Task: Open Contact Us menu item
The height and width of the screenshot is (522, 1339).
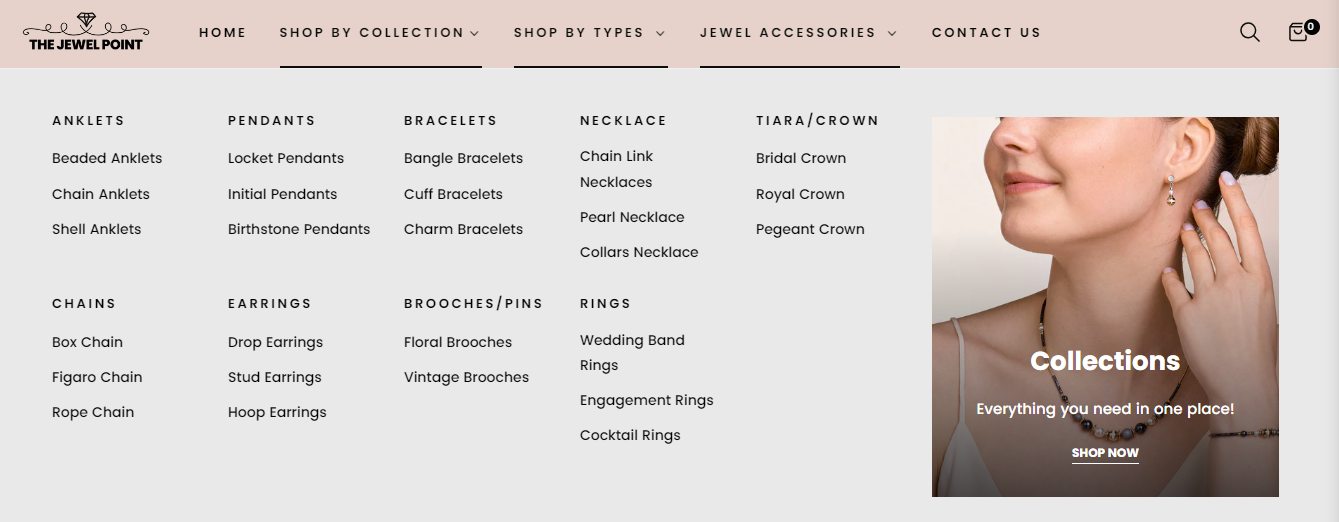Action: pos(986,33)
